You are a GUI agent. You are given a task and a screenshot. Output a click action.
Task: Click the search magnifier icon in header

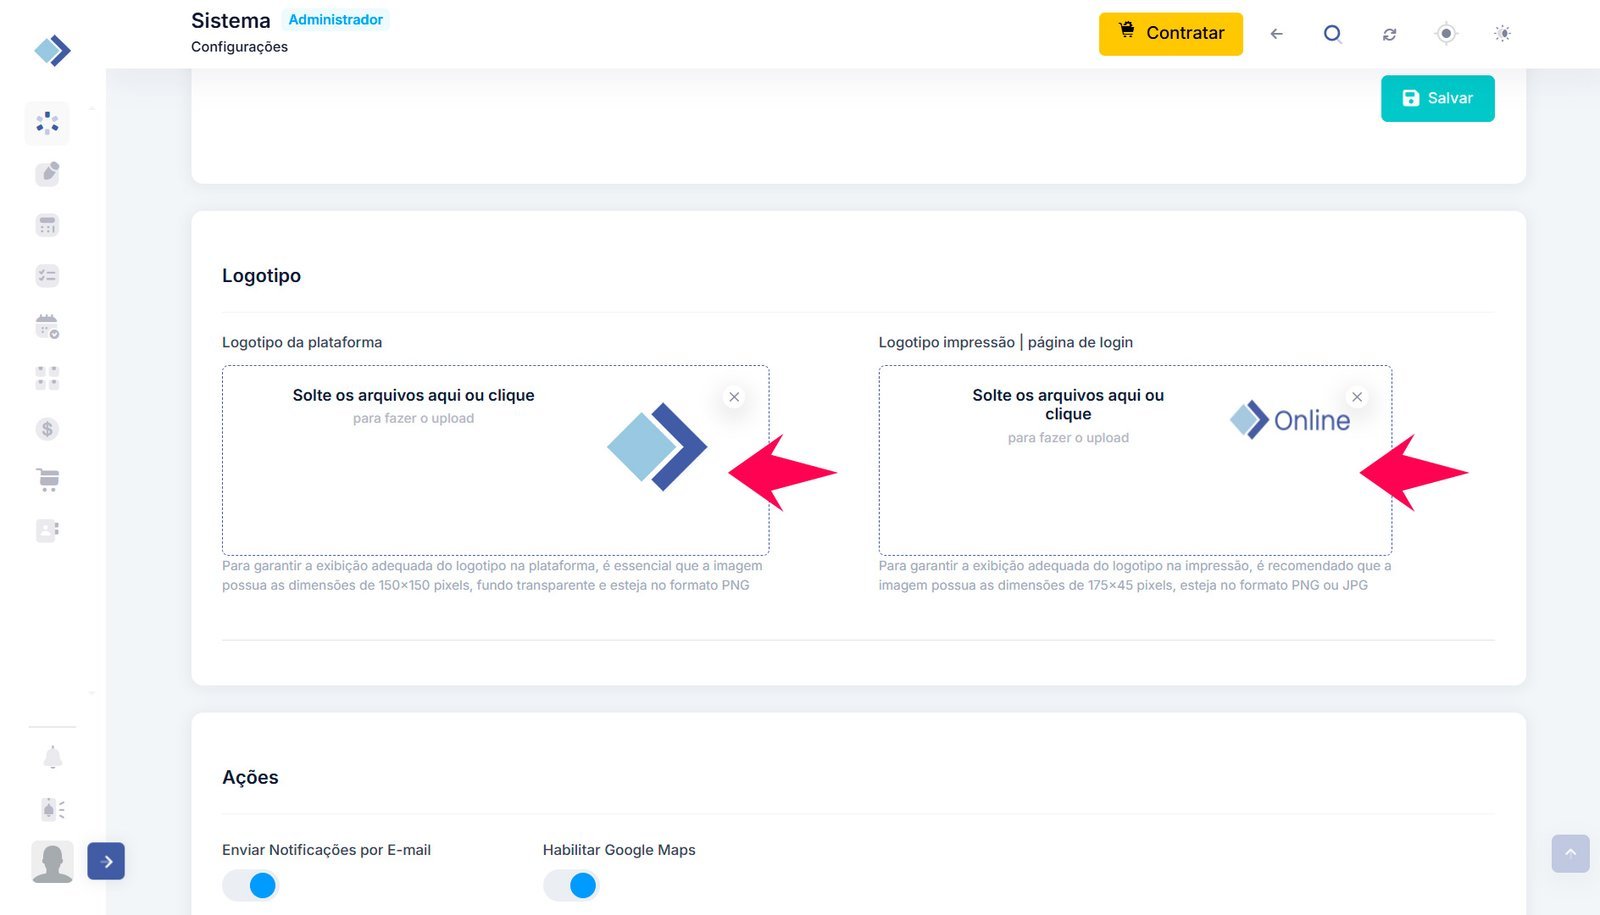click(x=1332, y=34)
